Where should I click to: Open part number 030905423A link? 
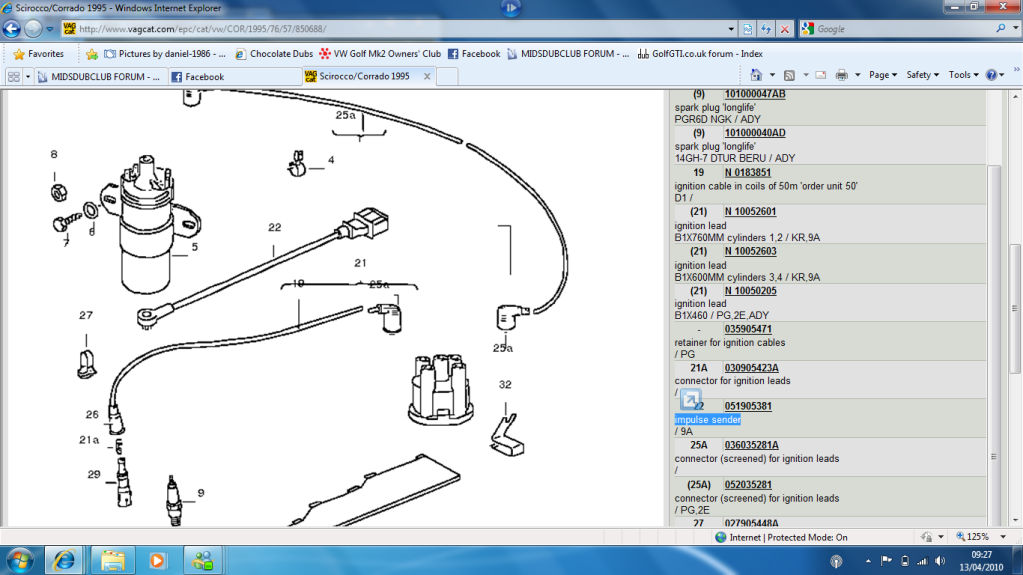pos(752,368)
